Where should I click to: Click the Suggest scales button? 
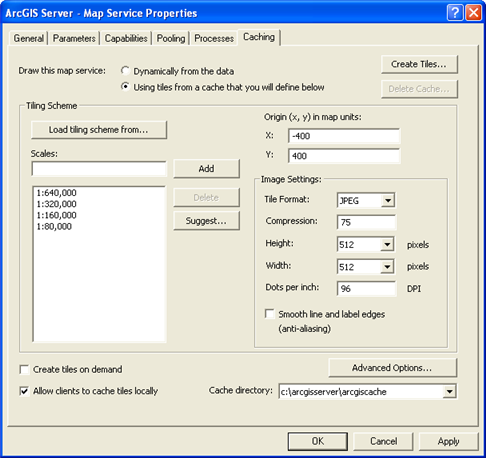pyautogui.click(x=206, y=221)
